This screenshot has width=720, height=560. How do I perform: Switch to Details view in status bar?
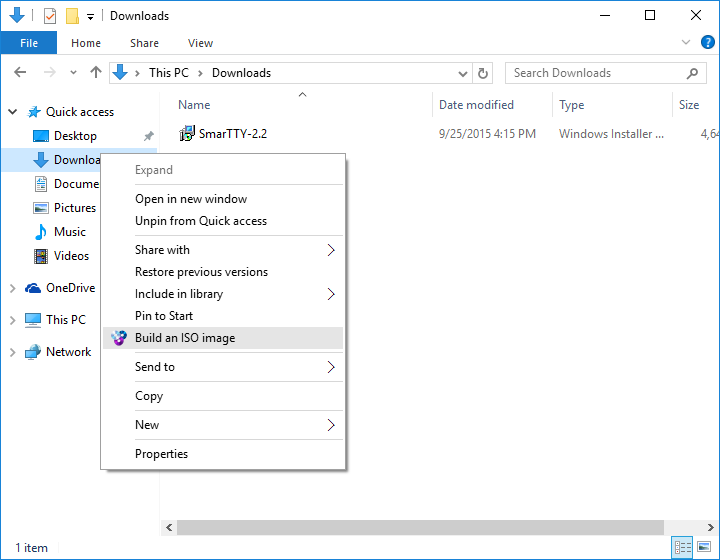(682, 547)
